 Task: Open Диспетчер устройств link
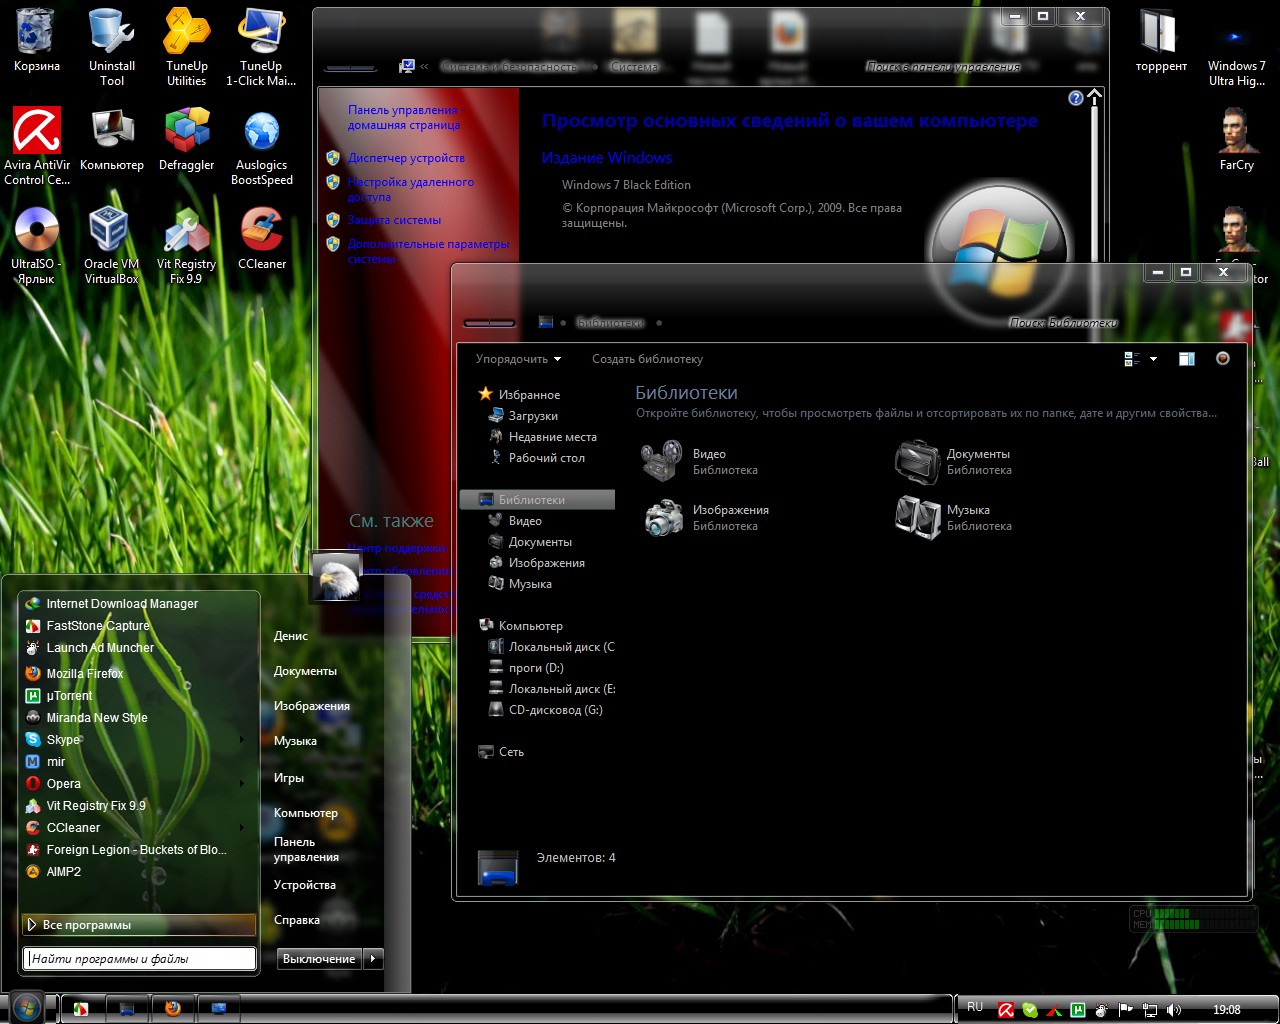click(x=406, y=158)
